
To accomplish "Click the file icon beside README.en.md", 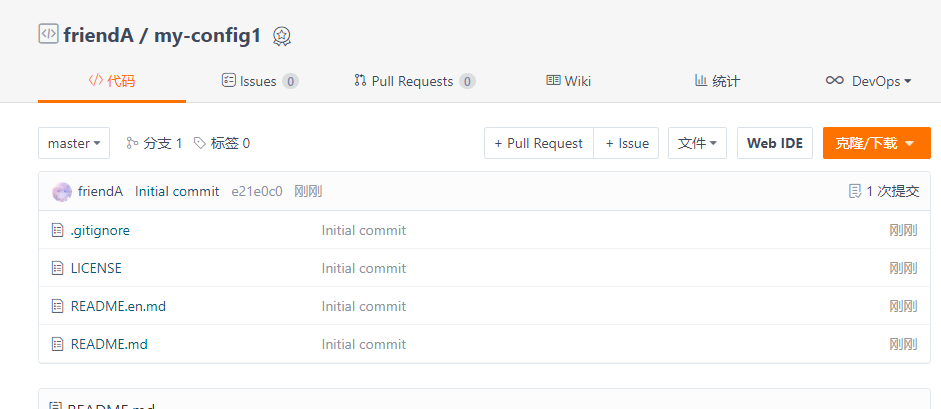I will point(58,306).
